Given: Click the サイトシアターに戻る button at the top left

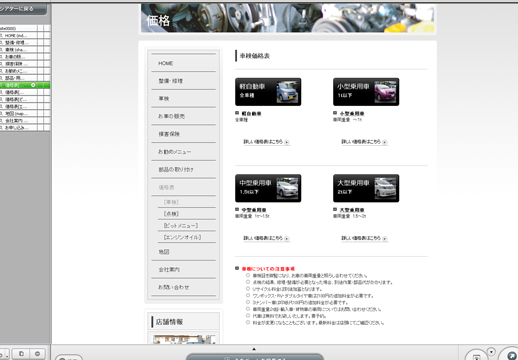Looking at the screenshot, I should tap(22, 9).
